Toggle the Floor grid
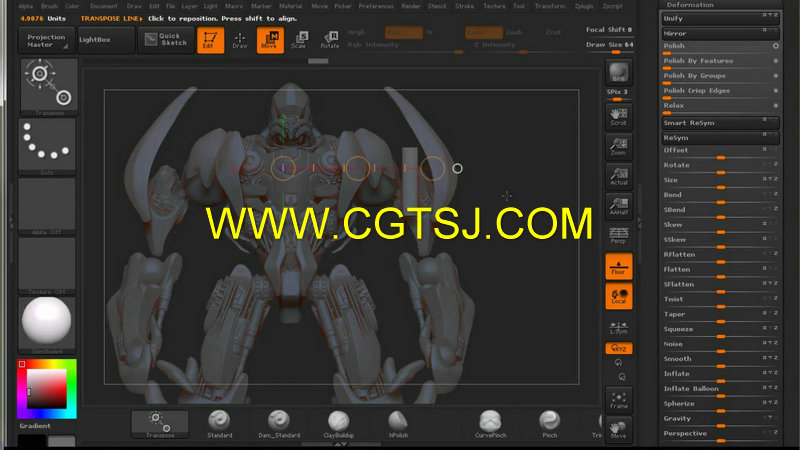Viewport: 800px width, 450px height. tap(618, 266)
